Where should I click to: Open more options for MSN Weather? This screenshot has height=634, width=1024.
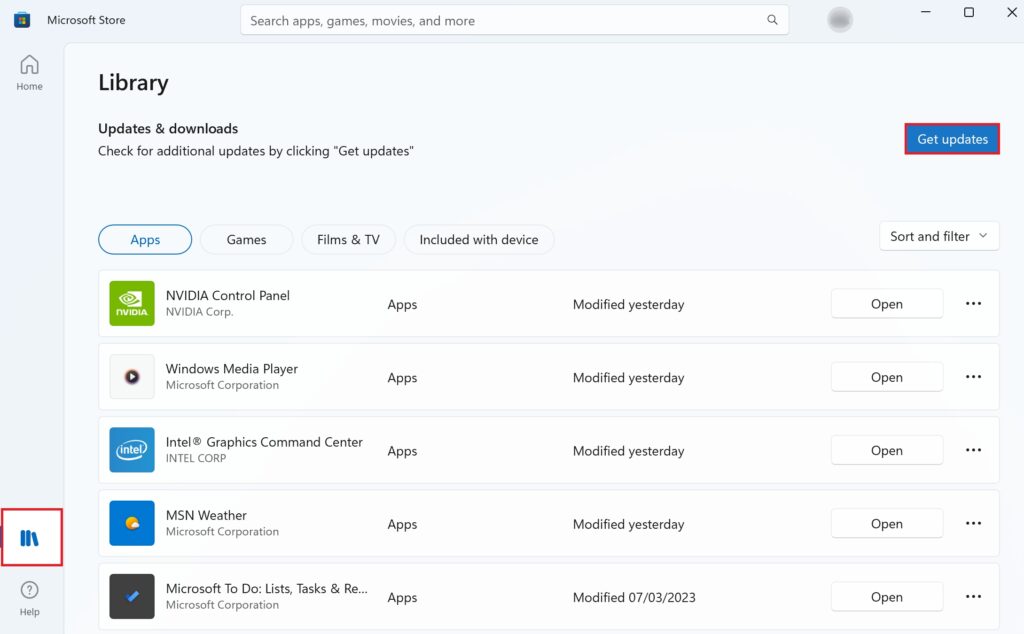pyautogui.click(x=973, y=524)
